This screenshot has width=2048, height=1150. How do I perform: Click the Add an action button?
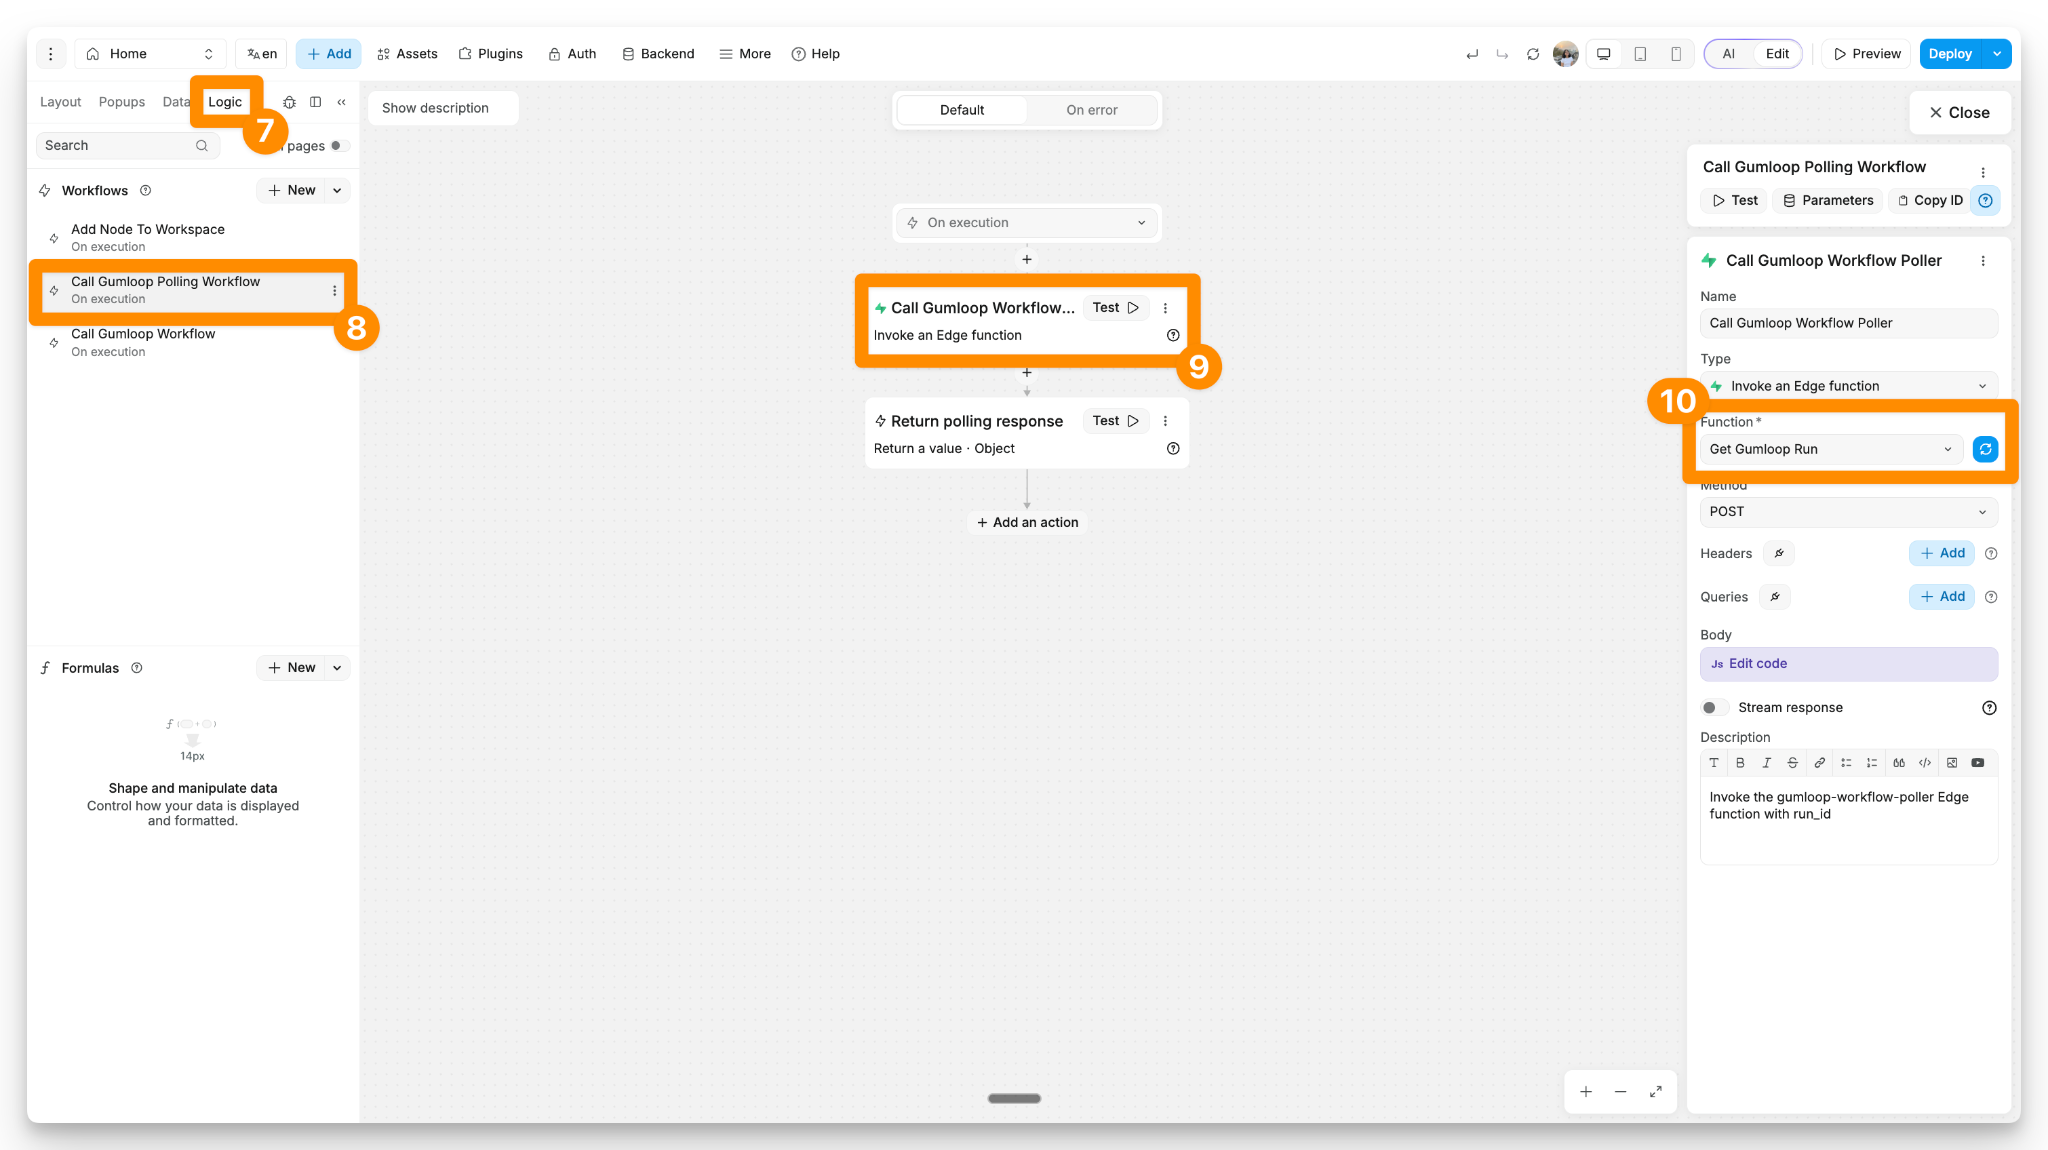tap(1027, 522)
